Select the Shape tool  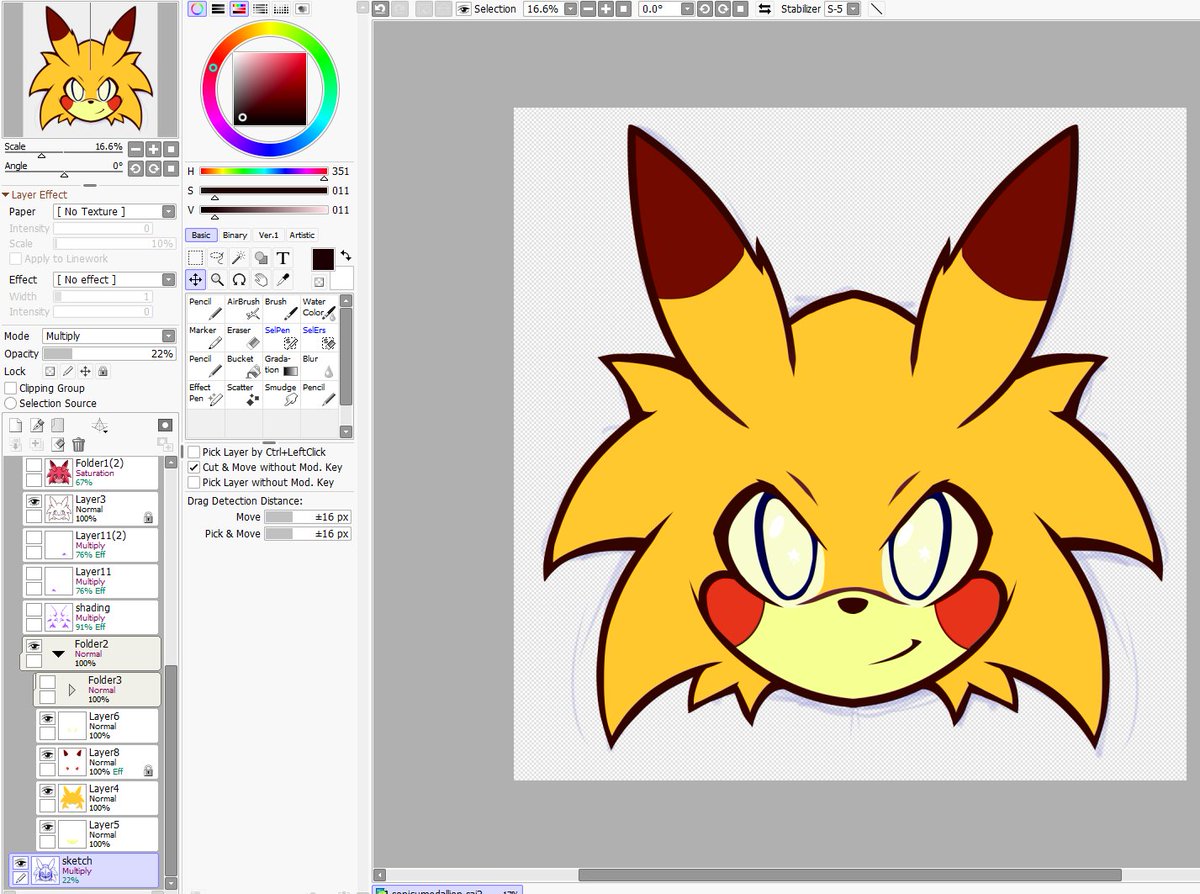point(261,257)
